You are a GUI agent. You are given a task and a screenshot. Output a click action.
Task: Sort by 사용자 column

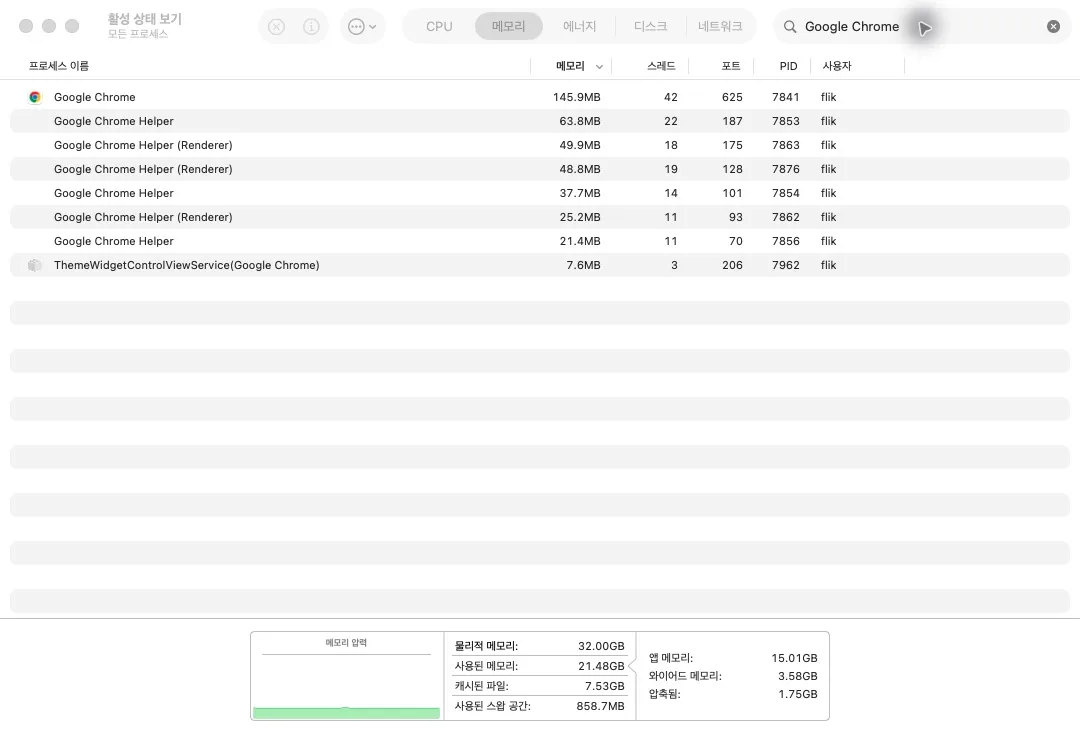pos(837,66)
